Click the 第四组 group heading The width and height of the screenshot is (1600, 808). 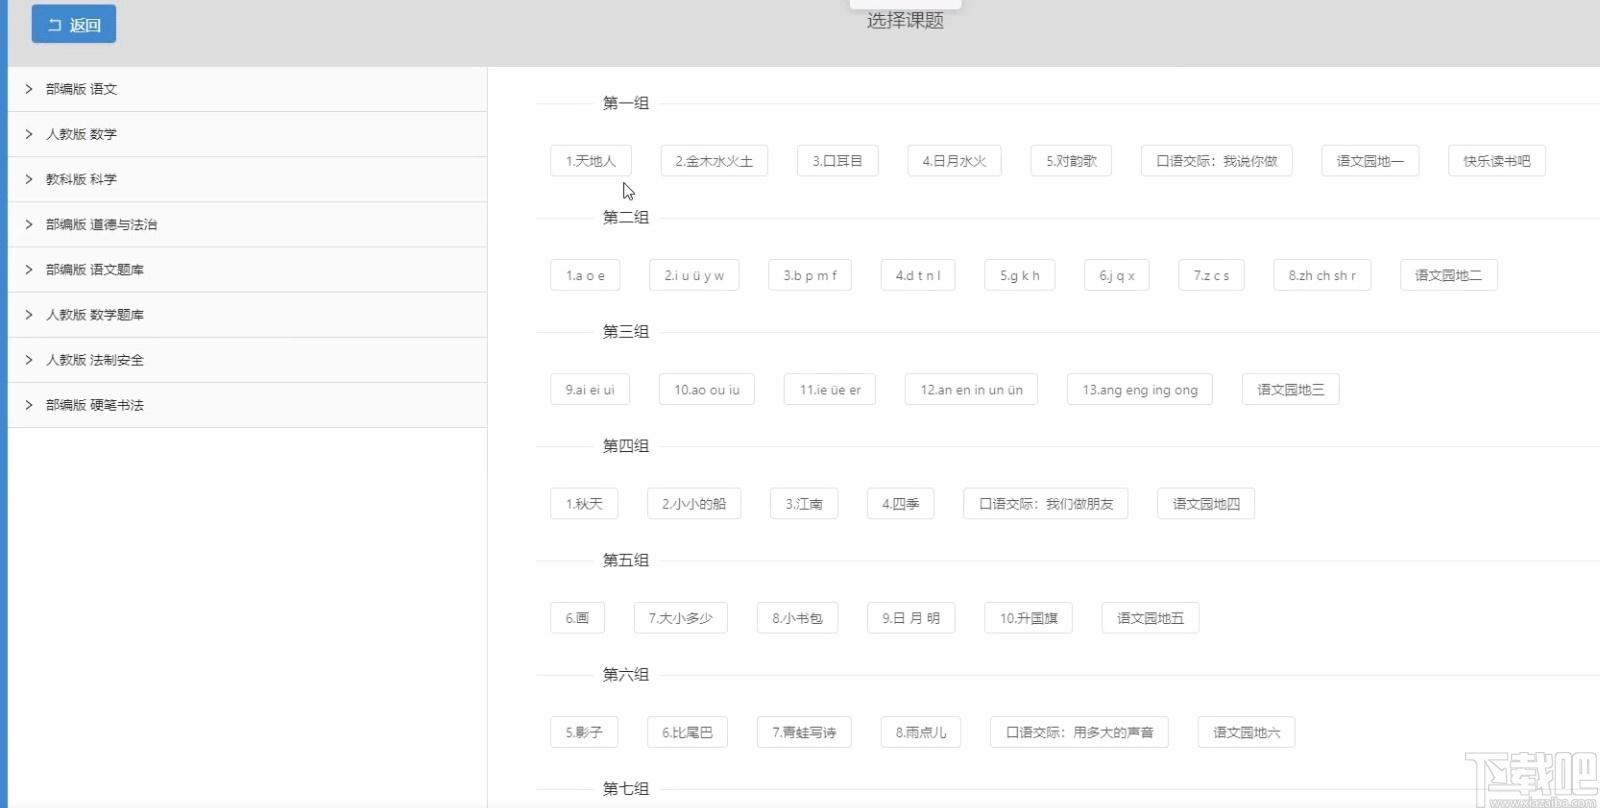tap(626, 446)
